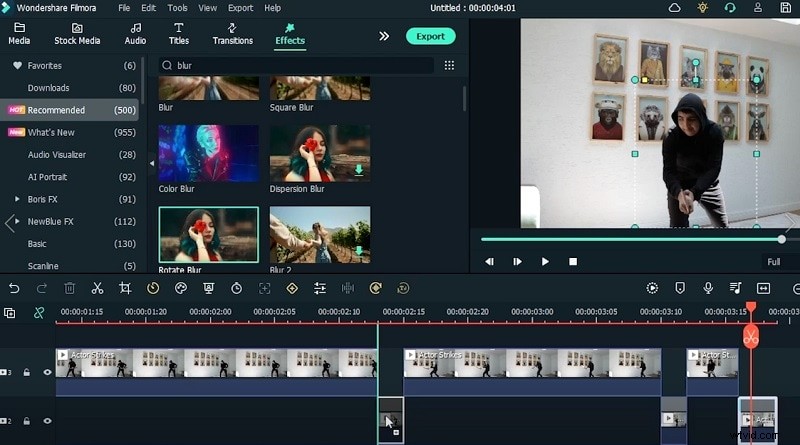Open the audio mixer icon
Screen dimensions: 800x445
735,288
